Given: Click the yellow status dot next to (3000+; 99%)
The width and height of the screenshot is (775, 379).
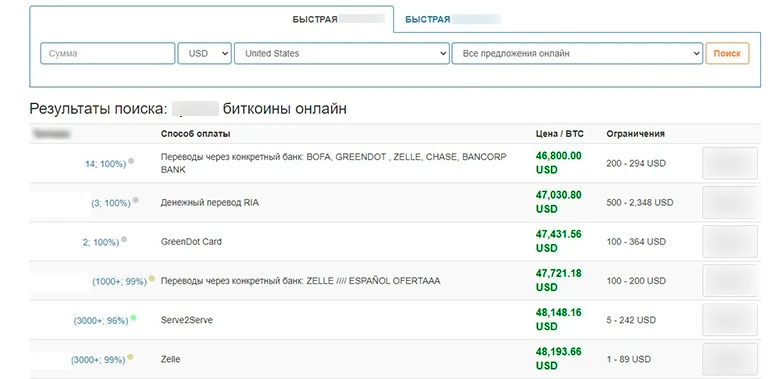Looking at the screenshot, I should pos(130,357).
